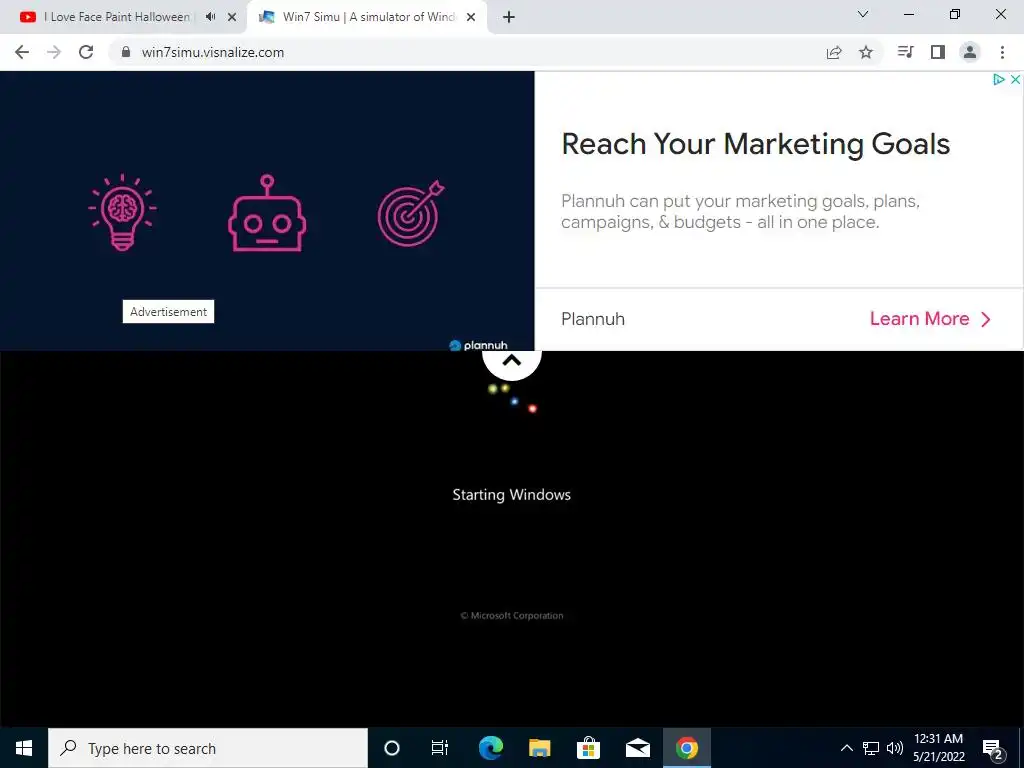1024x768 pixels.
Task: Click the robot icon in the ad
Action: (267, 213)
